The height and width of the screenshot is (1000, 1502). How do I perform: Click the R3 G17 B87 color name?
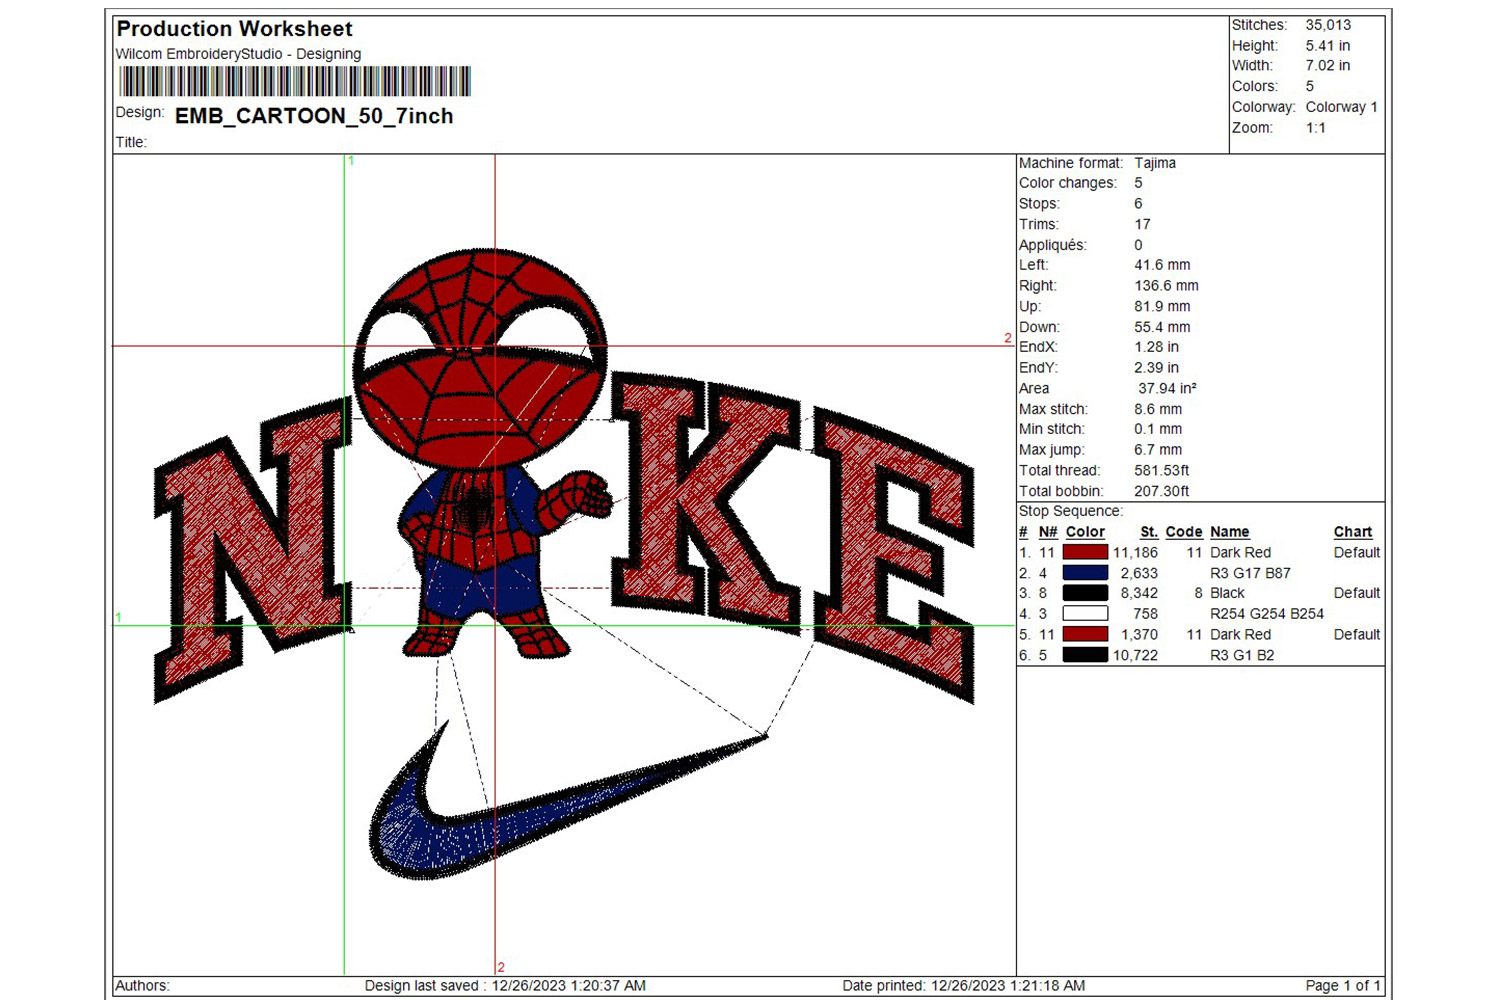click(1250, 574)
